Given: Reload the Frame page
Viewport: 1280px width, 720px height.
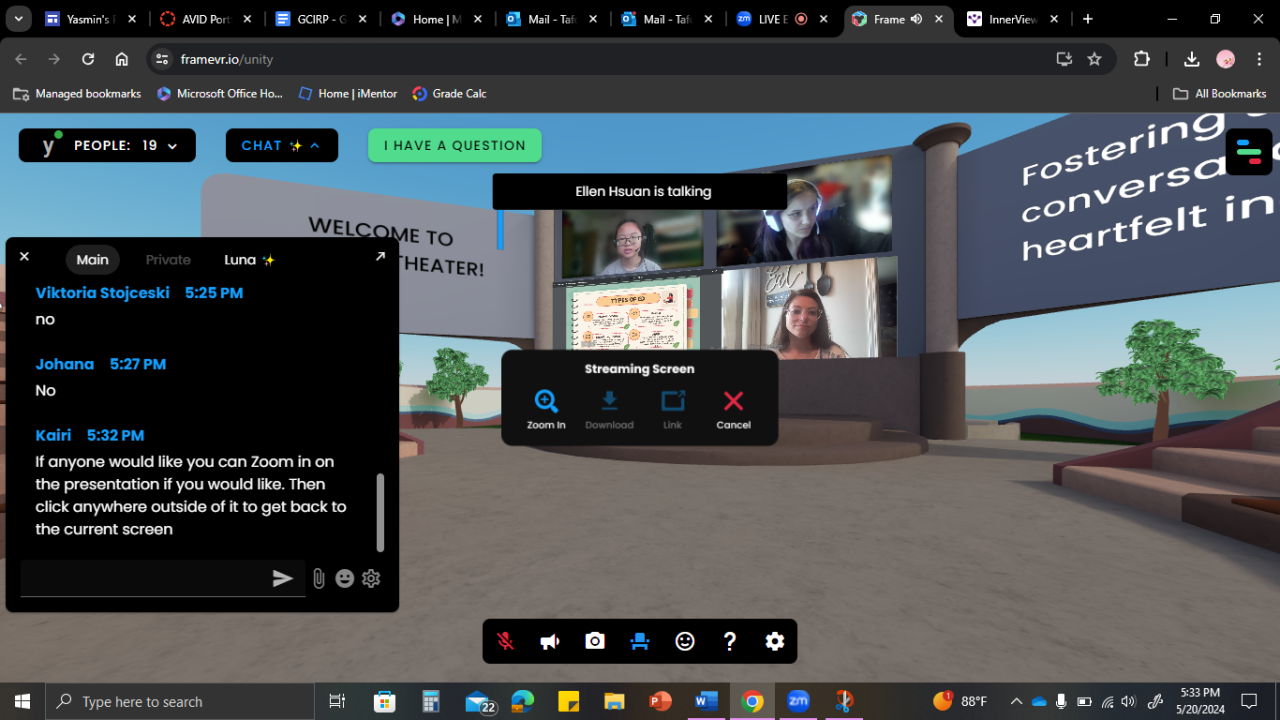Looking at the screenshot, I should coord(88,59).
